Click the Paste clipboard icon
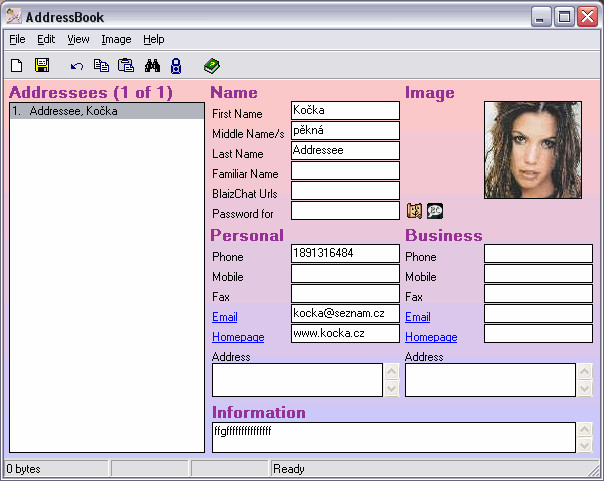The height and width of the screenshot is (481, 604). coord(126,65)
